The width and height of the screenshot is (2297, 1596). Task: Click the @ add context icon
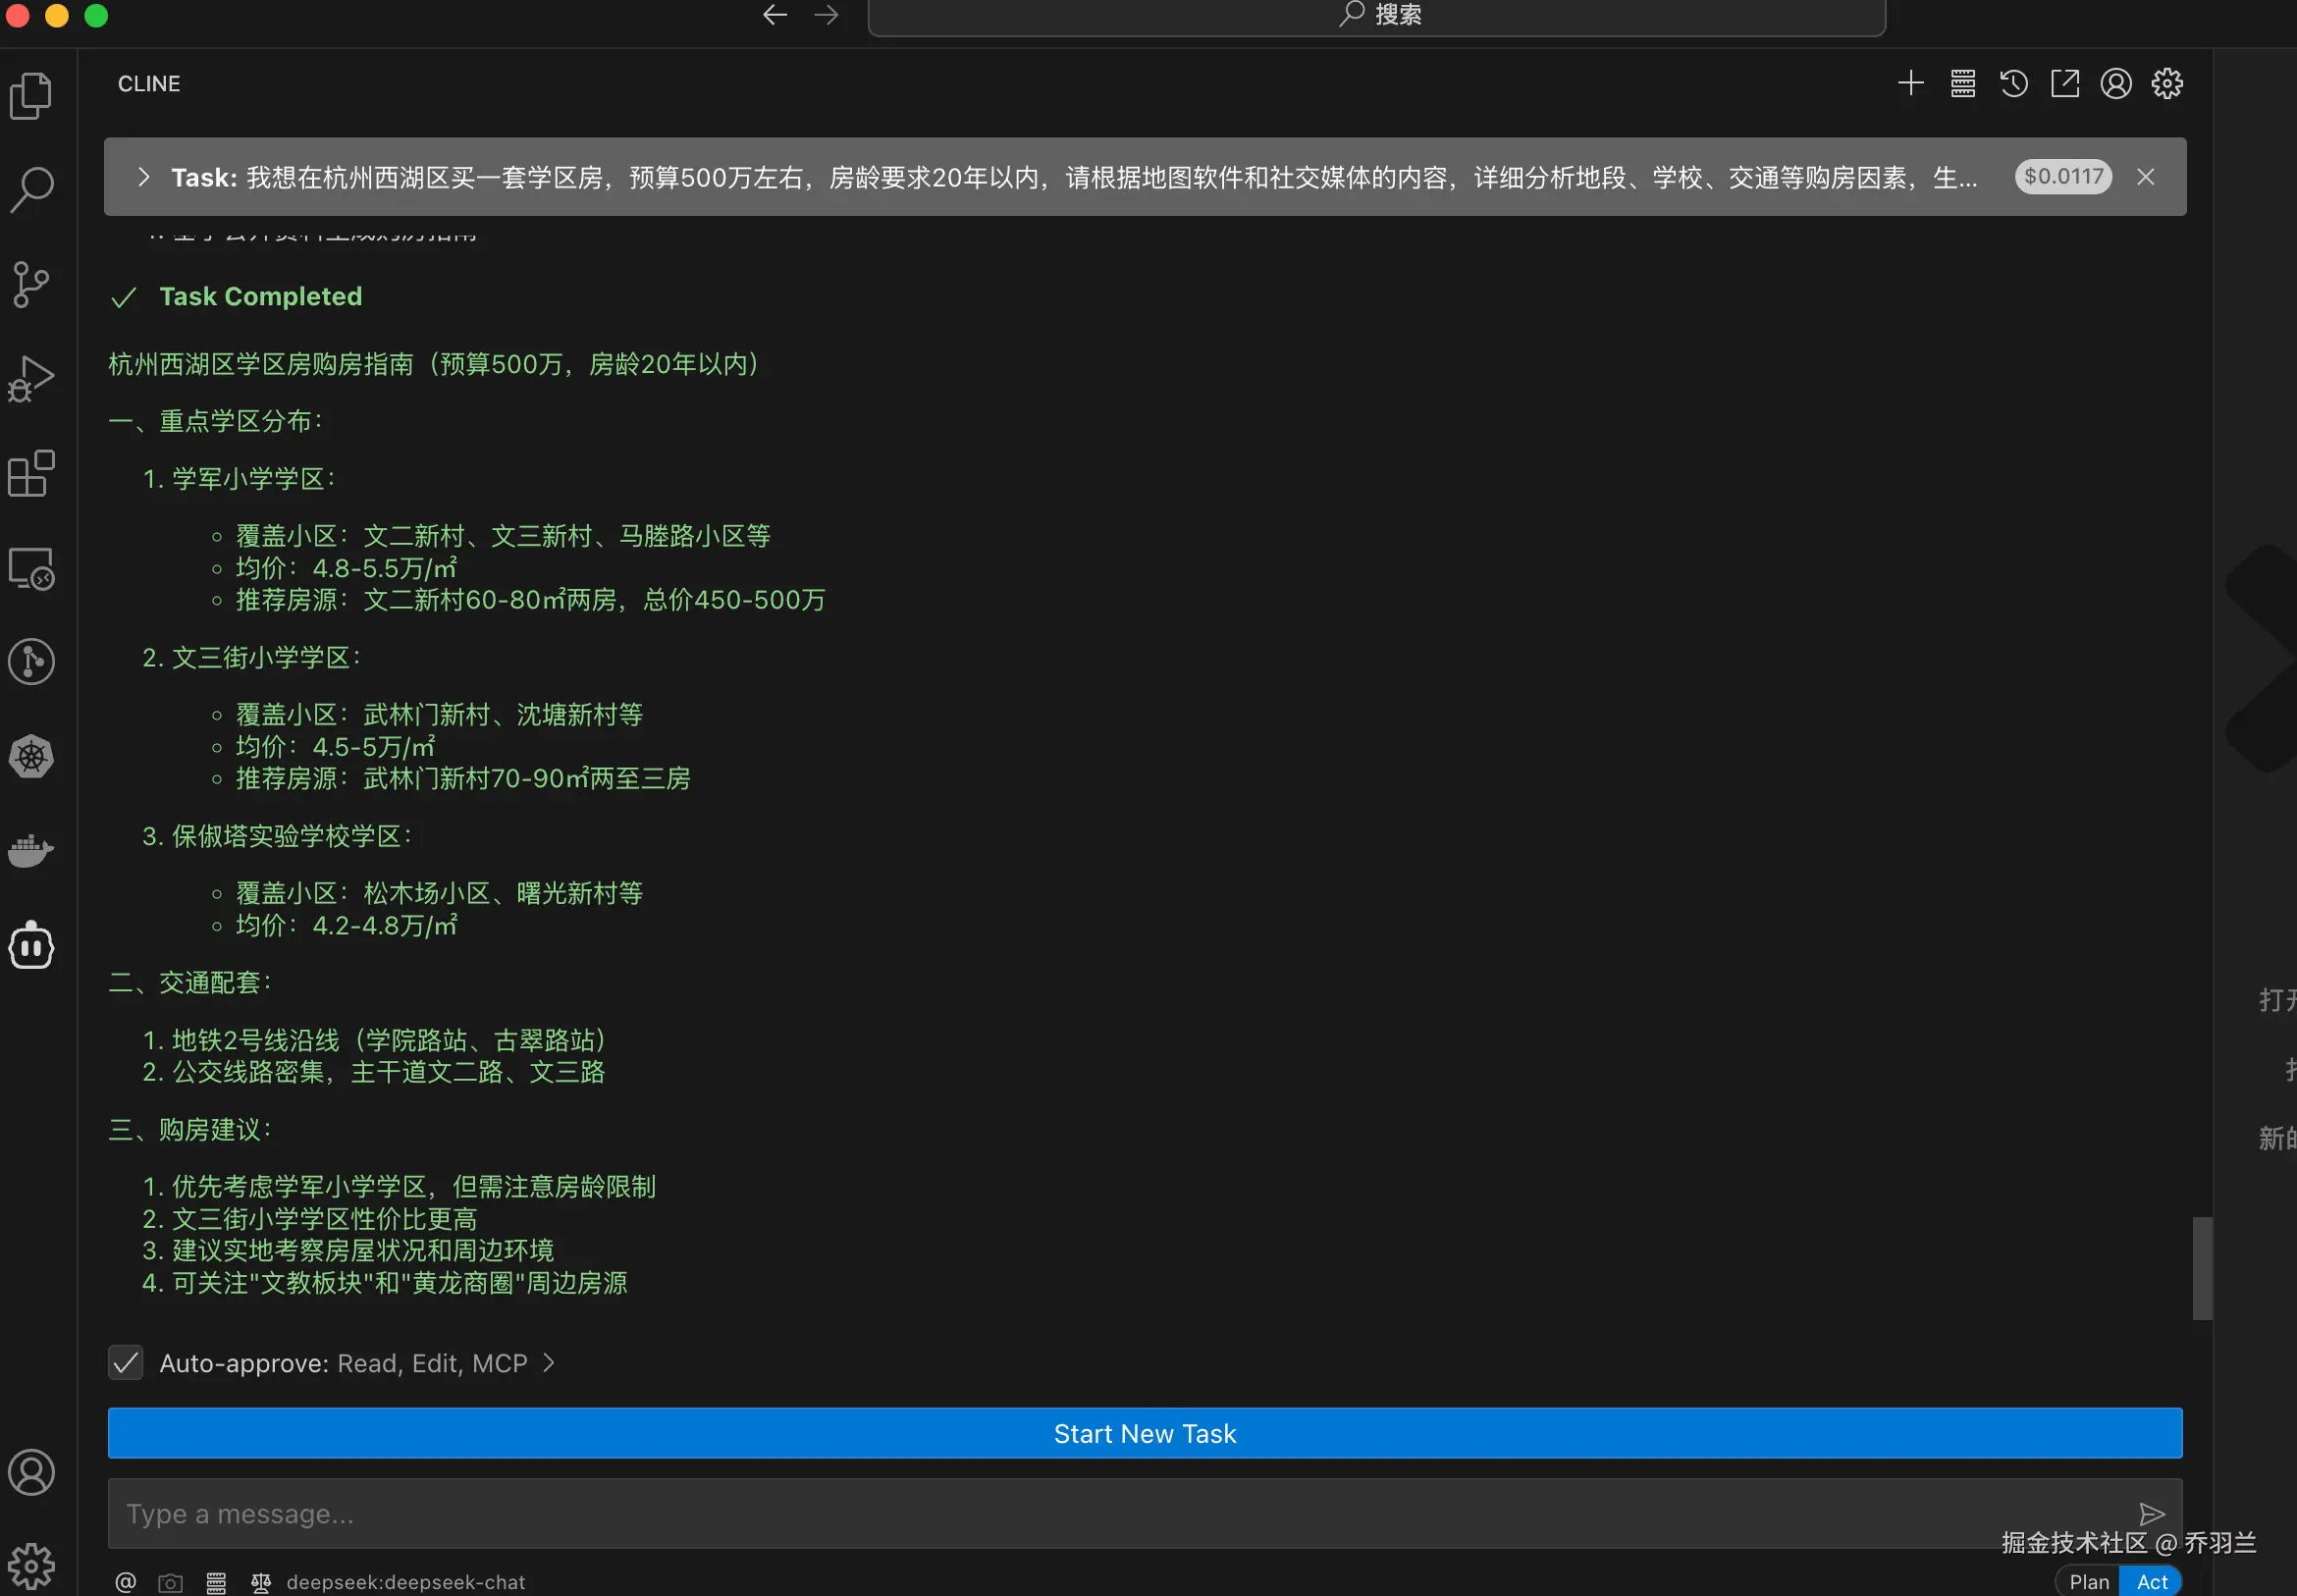point(125,1581)
